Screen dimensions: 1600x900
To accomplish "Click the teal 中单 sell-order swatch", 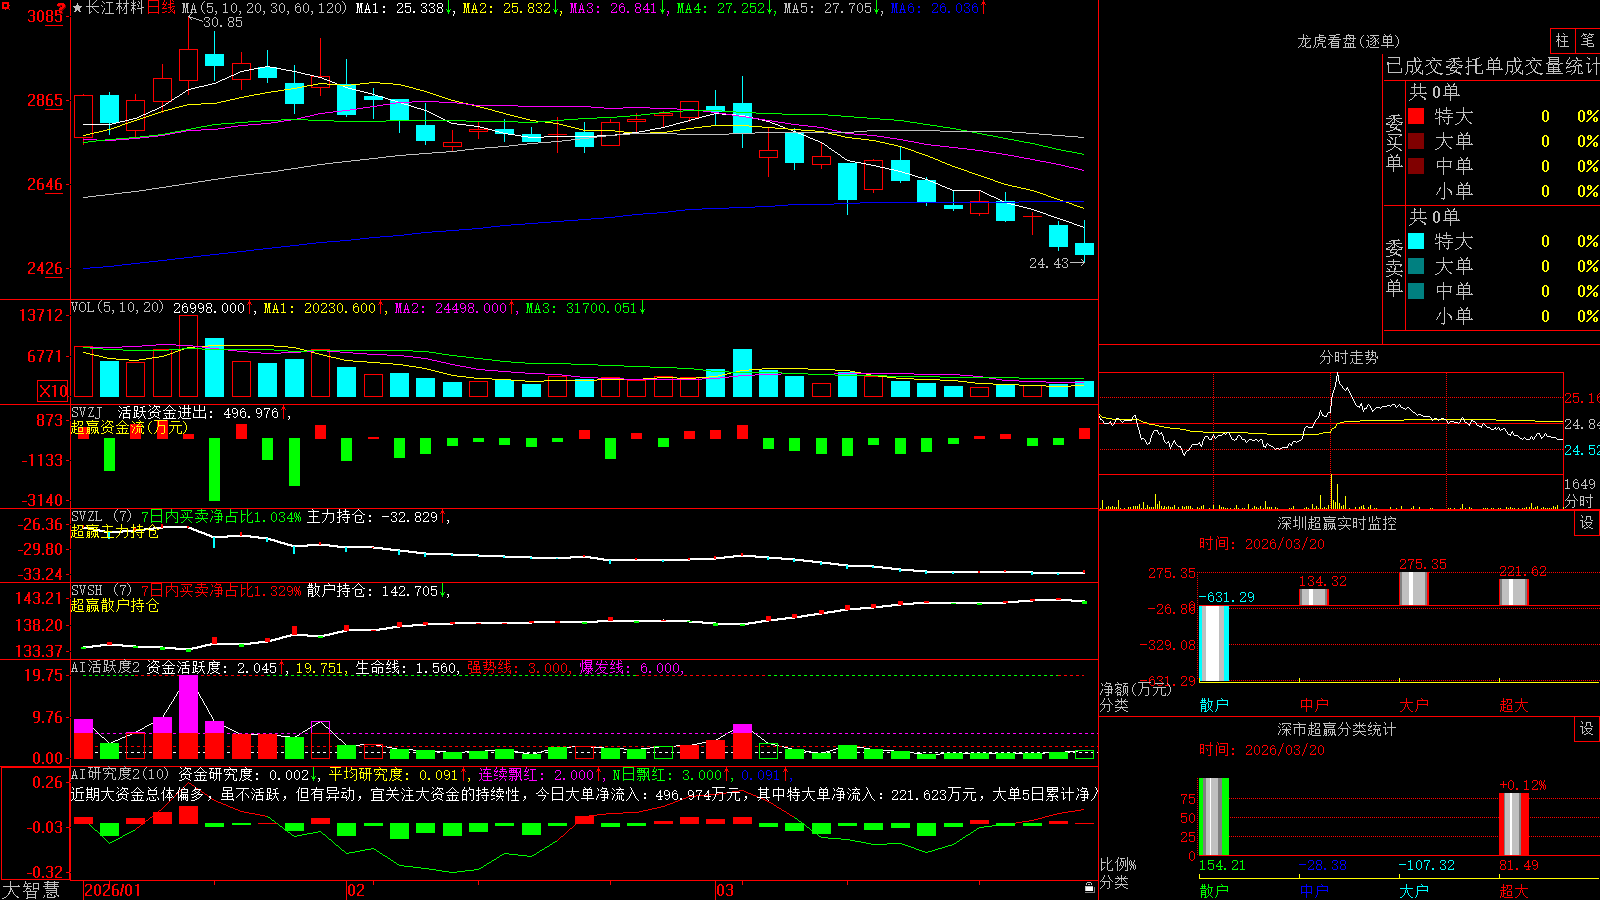I will tap(1416, 291).
